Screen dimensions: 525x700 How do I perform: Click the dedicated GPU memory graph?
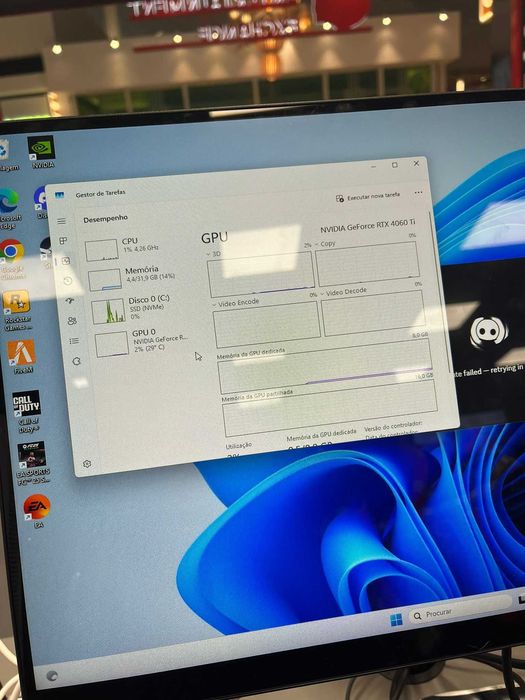(325, 366)
